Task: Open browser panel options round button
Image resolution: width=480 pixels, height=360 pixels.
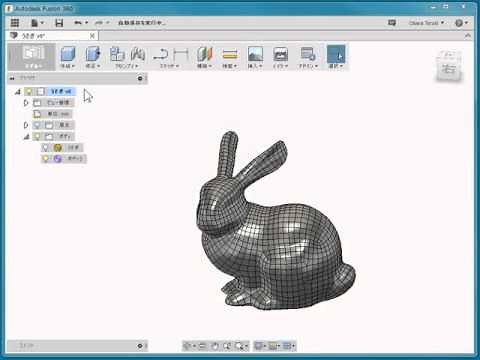Action: click(140, 78)
